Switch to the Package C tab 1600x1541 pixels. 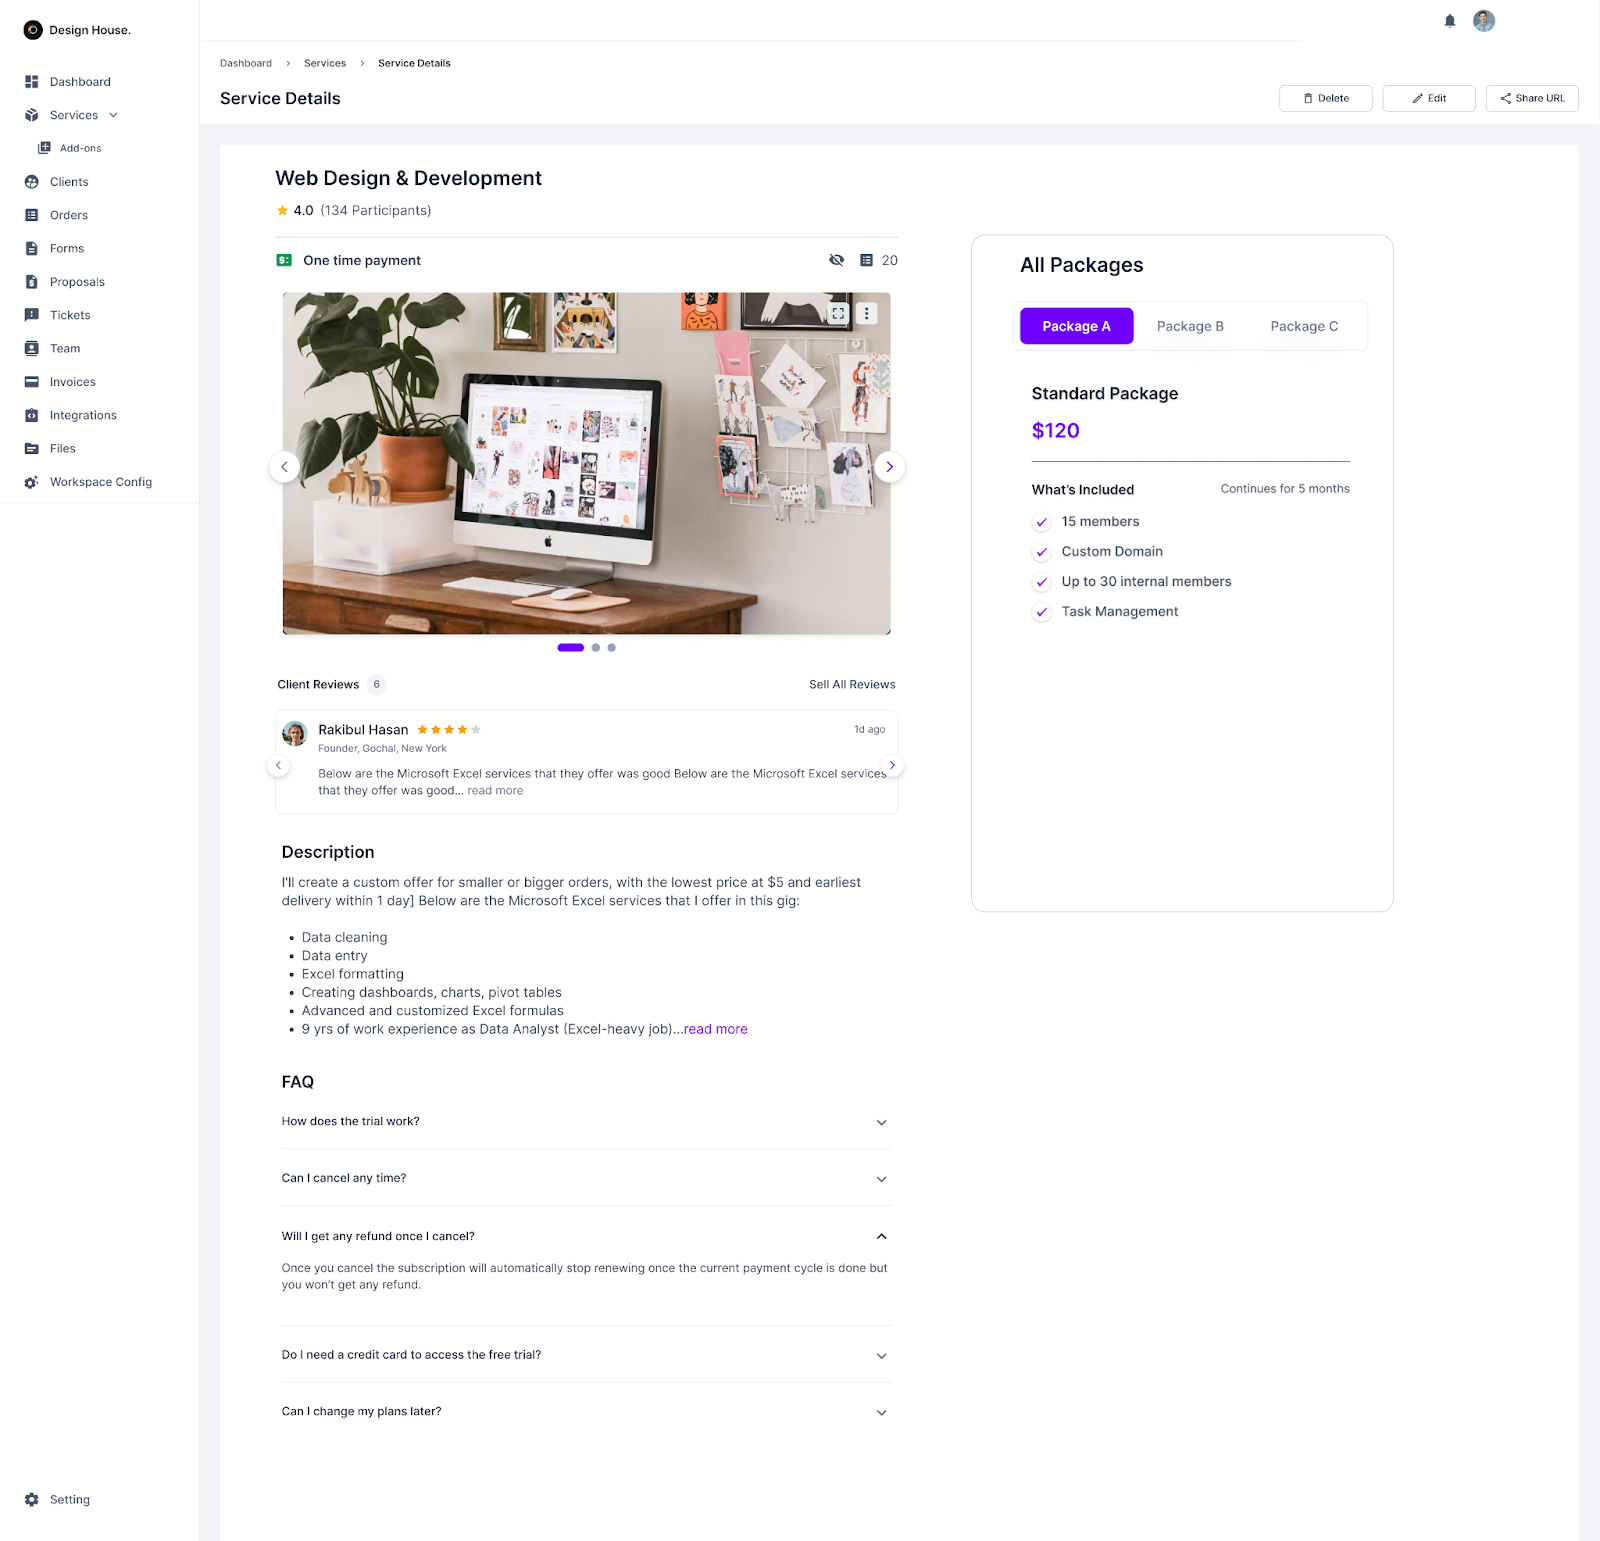(x=1303, y=325)
